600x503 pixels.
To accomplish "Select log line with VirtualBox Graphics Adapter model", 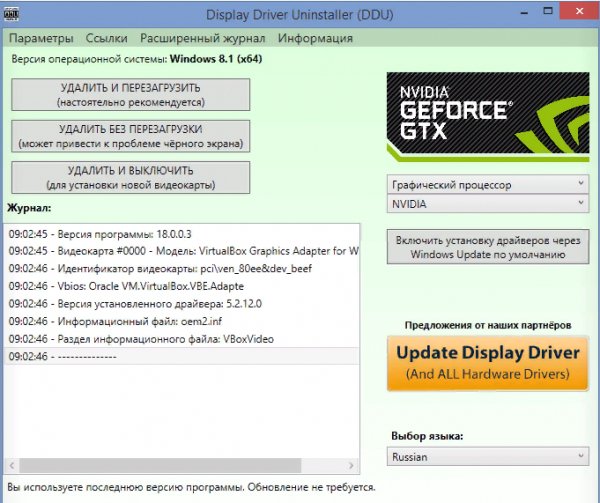I will tap(182, 251).
